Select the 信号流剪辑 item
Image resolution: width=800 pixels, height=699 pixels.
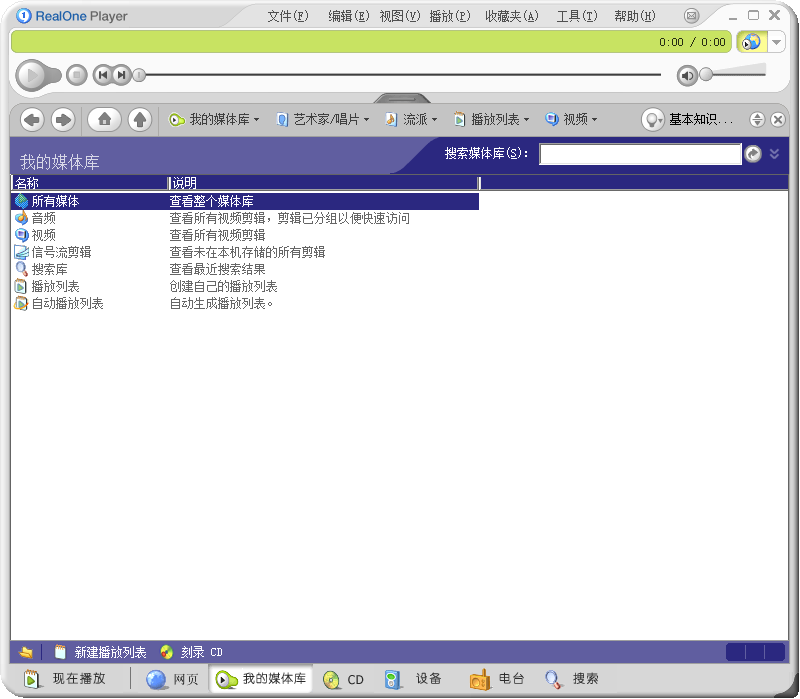[x=54, y=252]
